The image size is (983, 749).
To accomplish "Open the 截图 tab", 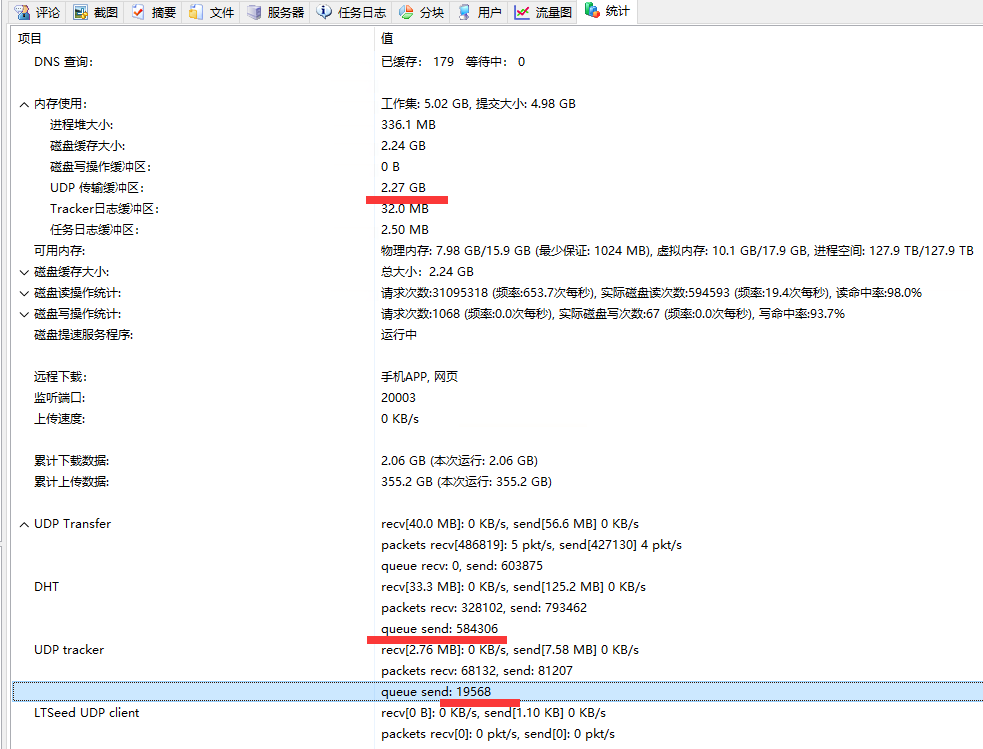I will 95,13.
